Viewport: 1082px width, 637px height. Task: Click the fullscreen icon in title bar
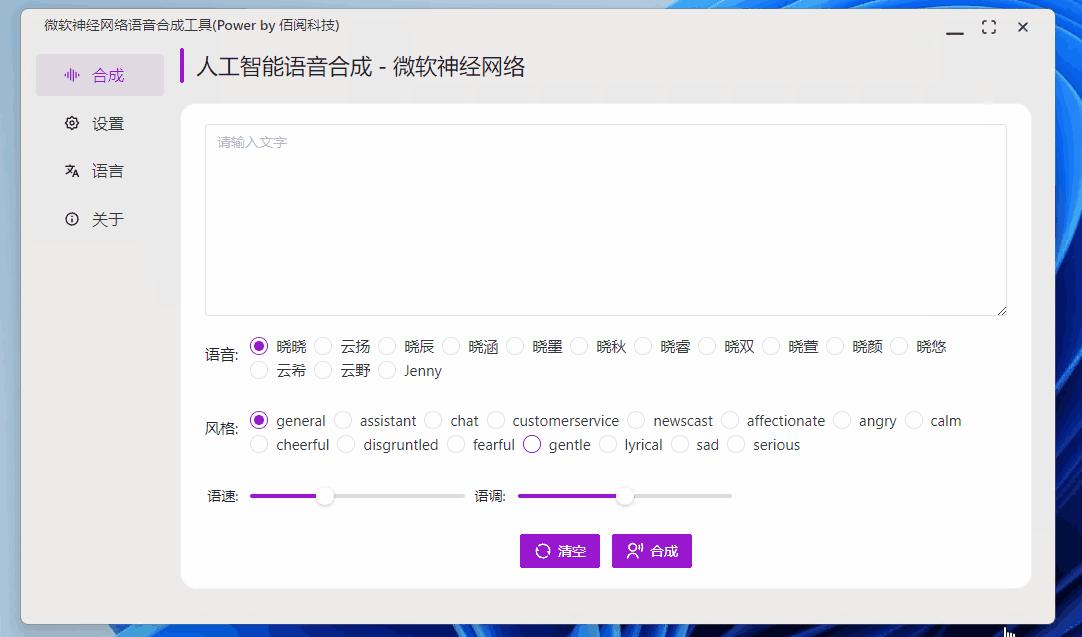pos(989,27)
